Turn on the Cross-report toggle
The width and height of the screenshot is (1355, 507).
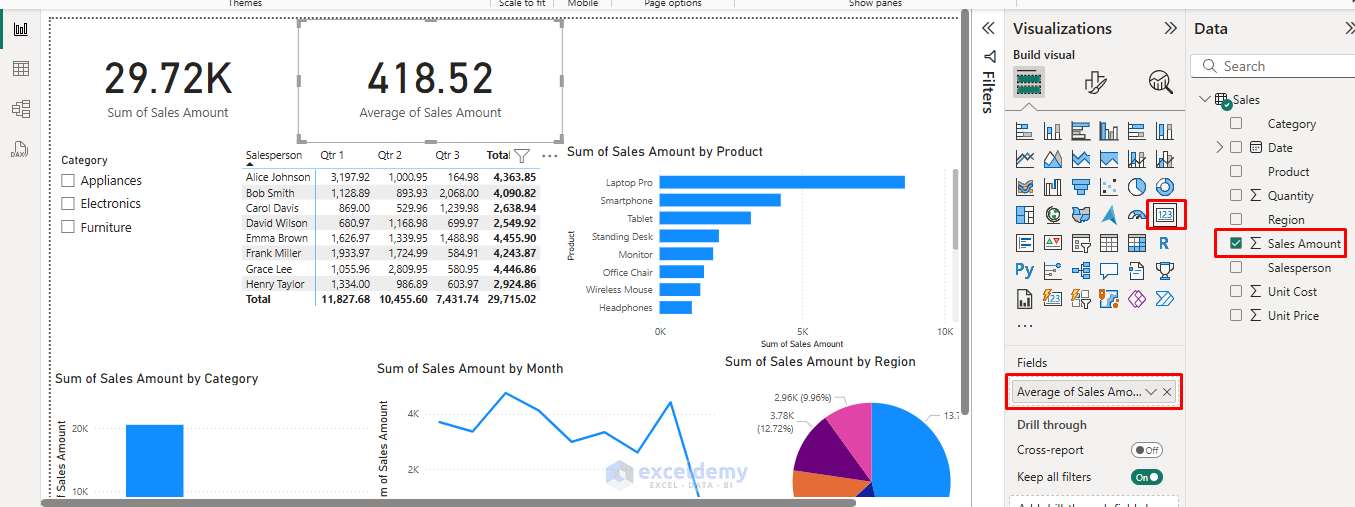(x=1146, y=450)
